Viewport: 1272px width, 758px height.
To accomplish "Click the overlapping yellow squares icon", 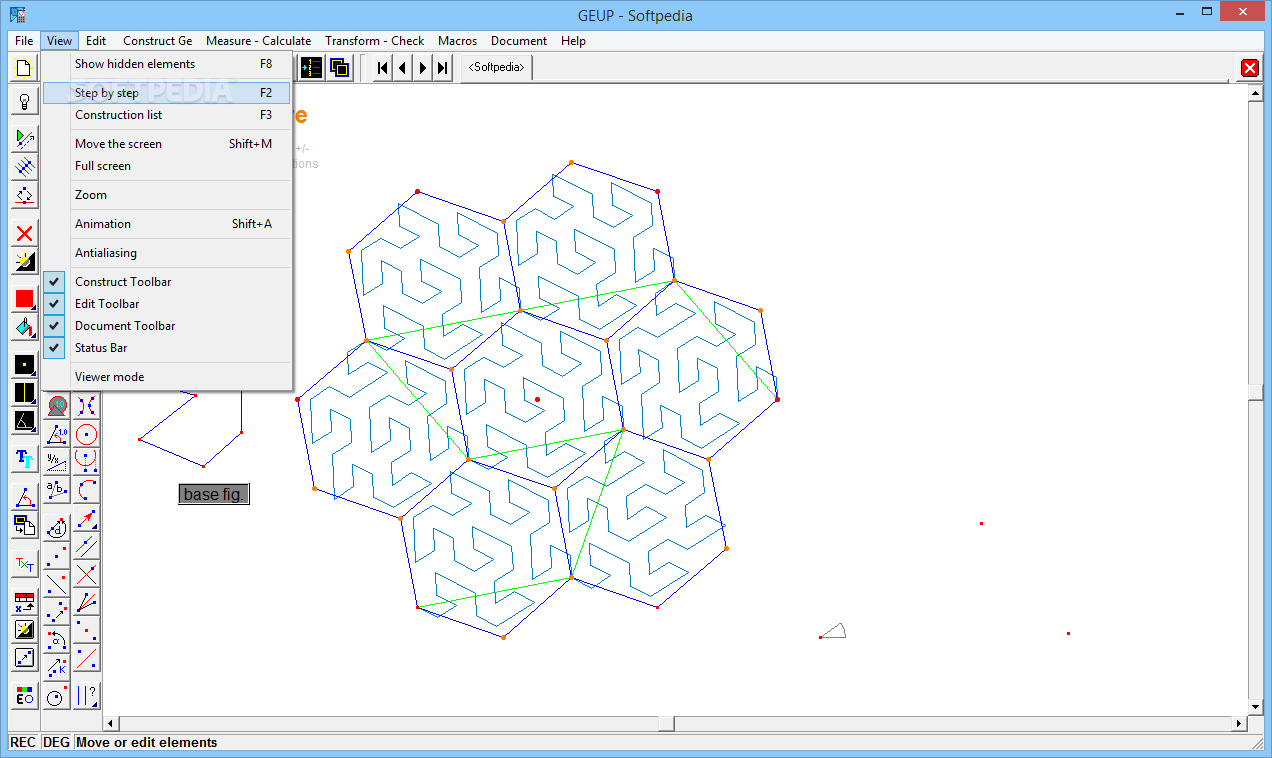I will [x=340, y=68].
